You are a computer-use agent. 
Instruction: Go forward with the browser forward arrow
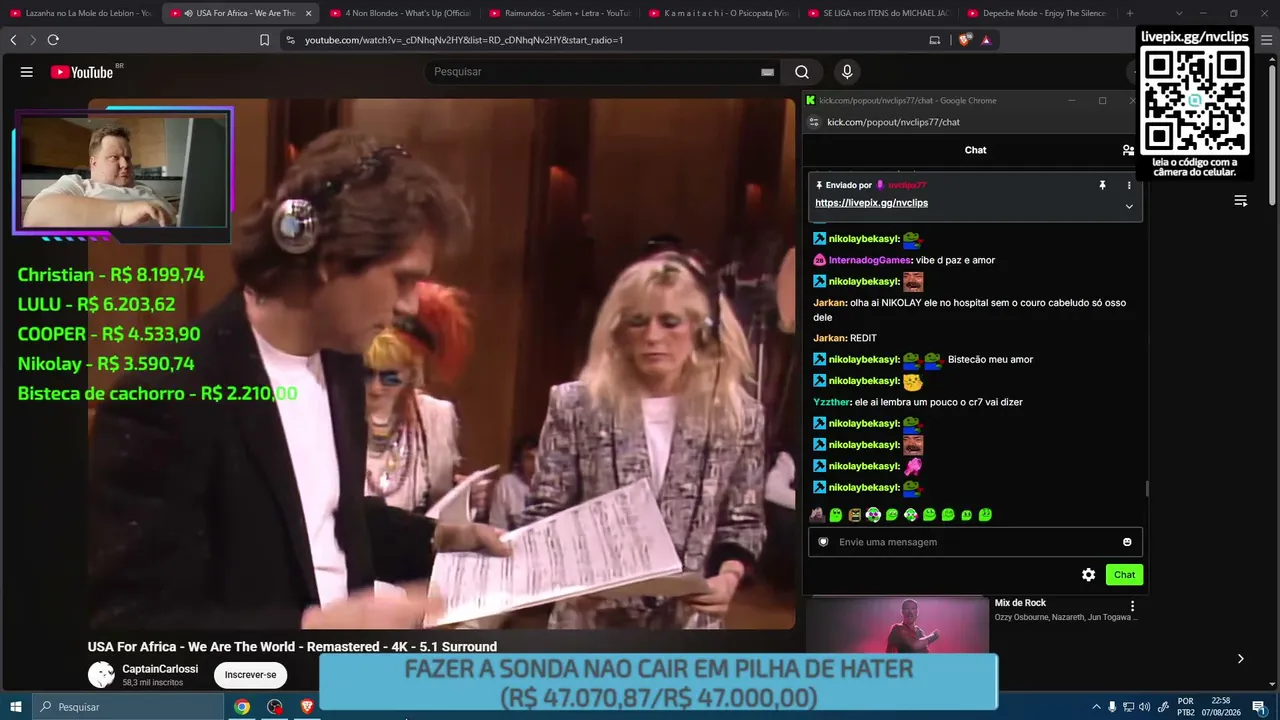coord(33,40)
